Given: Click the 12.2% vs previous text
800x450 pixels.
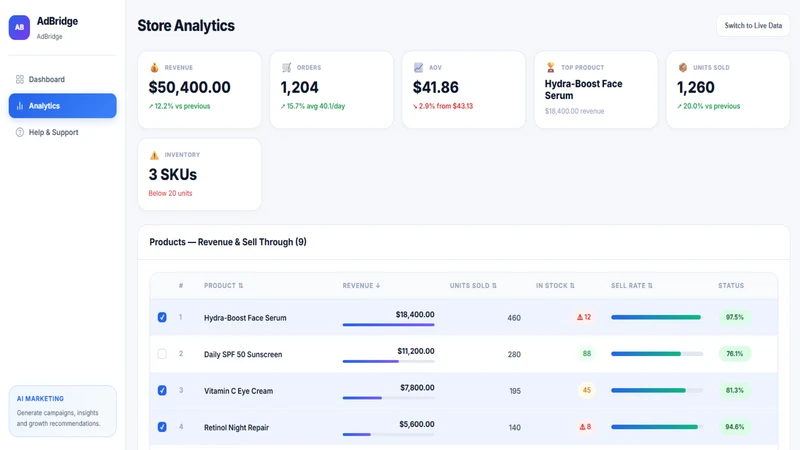Looking at the screenshot, I should coord(179,106).
